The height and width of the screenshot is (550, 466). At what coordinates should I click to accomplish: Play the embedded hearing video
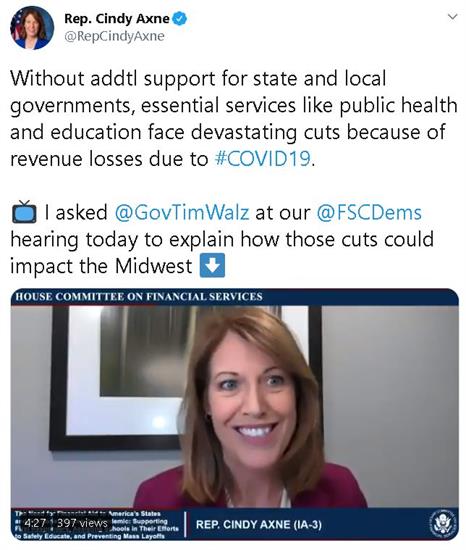coord(235,414)
